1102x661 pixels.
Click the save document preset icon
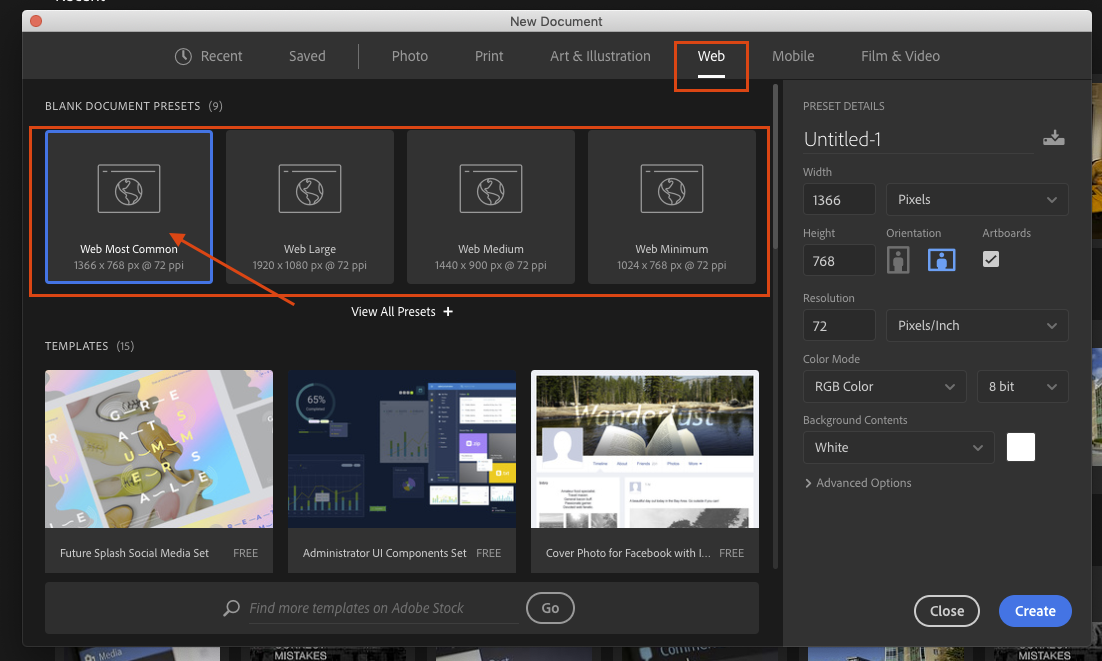point(1054,138)
